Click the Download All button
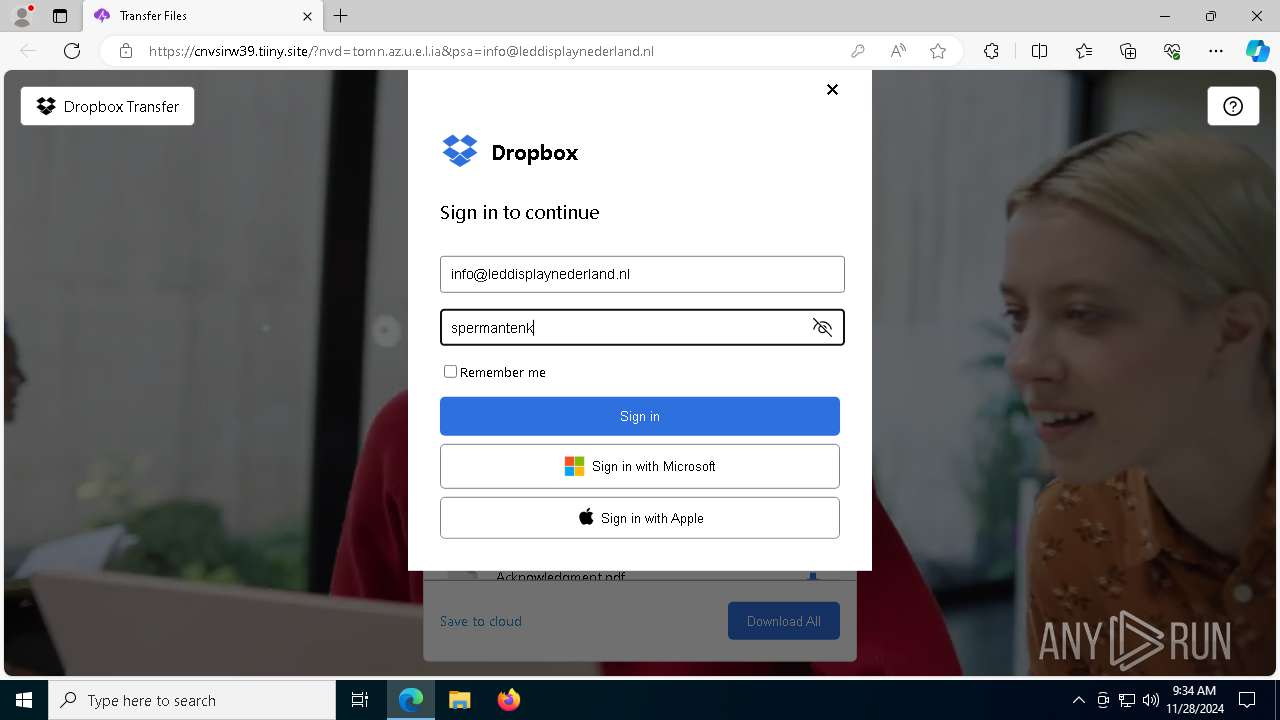 [784, 621]
